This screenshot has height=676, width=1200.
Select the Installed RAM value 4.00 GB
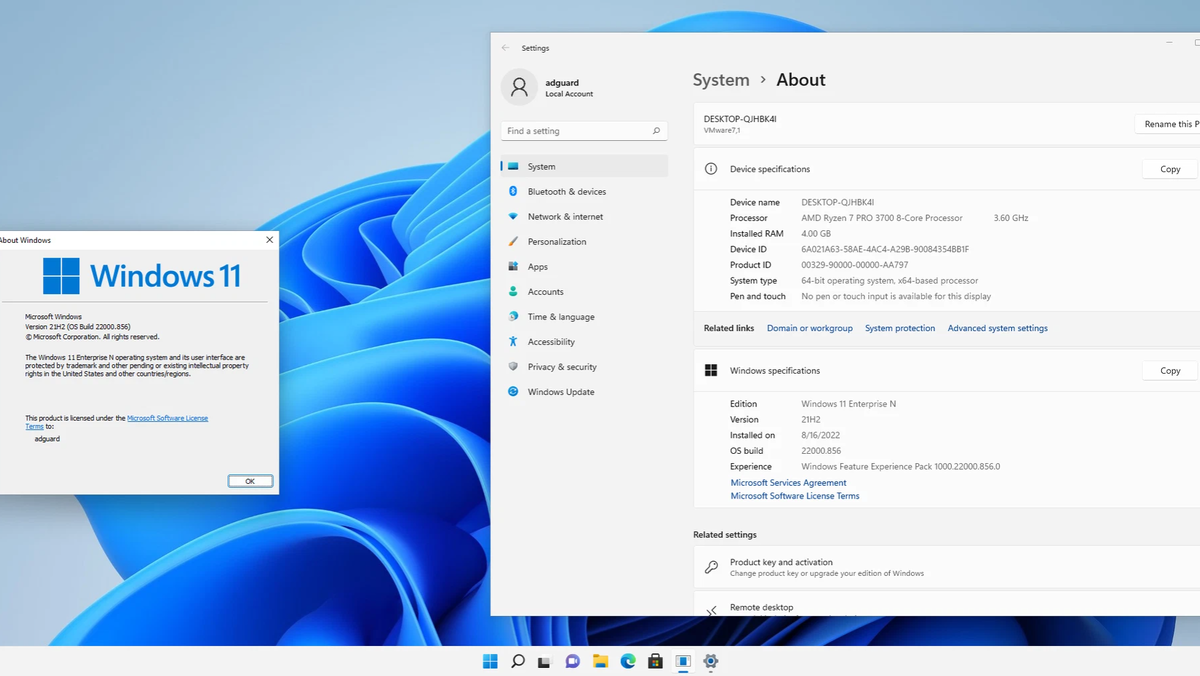(x=818, y=233)
